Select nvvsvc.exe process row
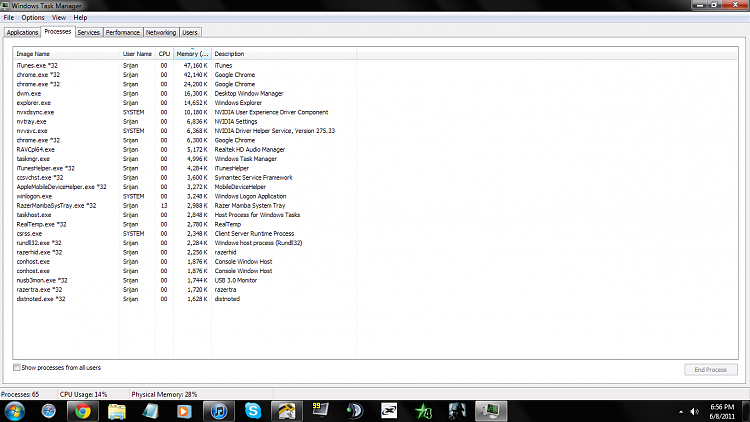Viewport: 750px width, 422px height. click(x=185, y=131)
